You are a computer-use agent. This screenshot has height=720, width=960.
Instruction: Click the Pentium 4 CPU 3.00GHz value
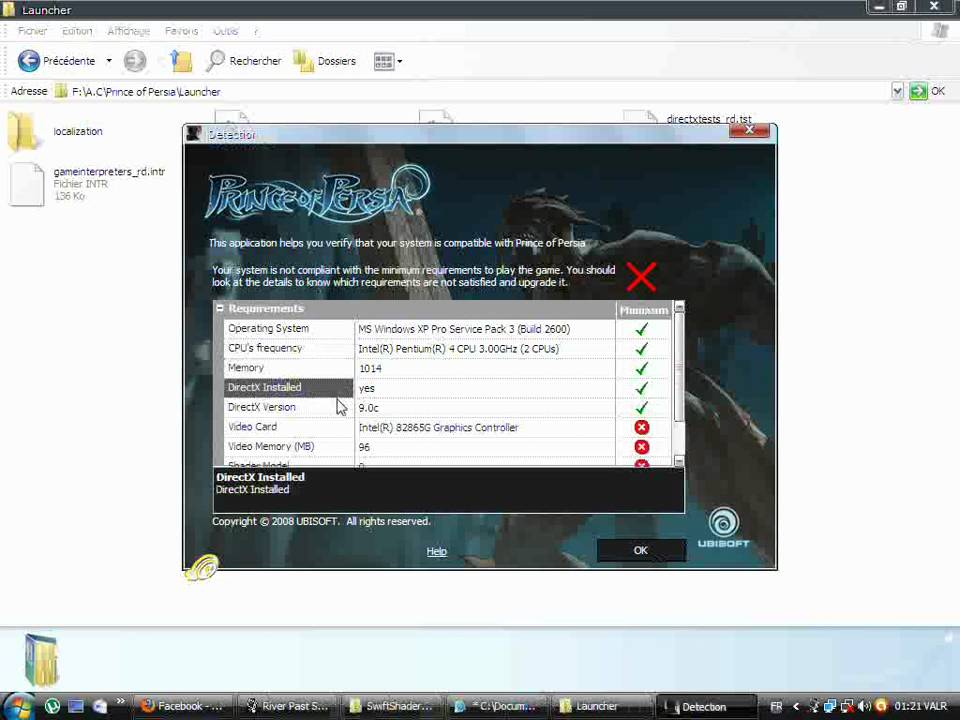[459, 349]
